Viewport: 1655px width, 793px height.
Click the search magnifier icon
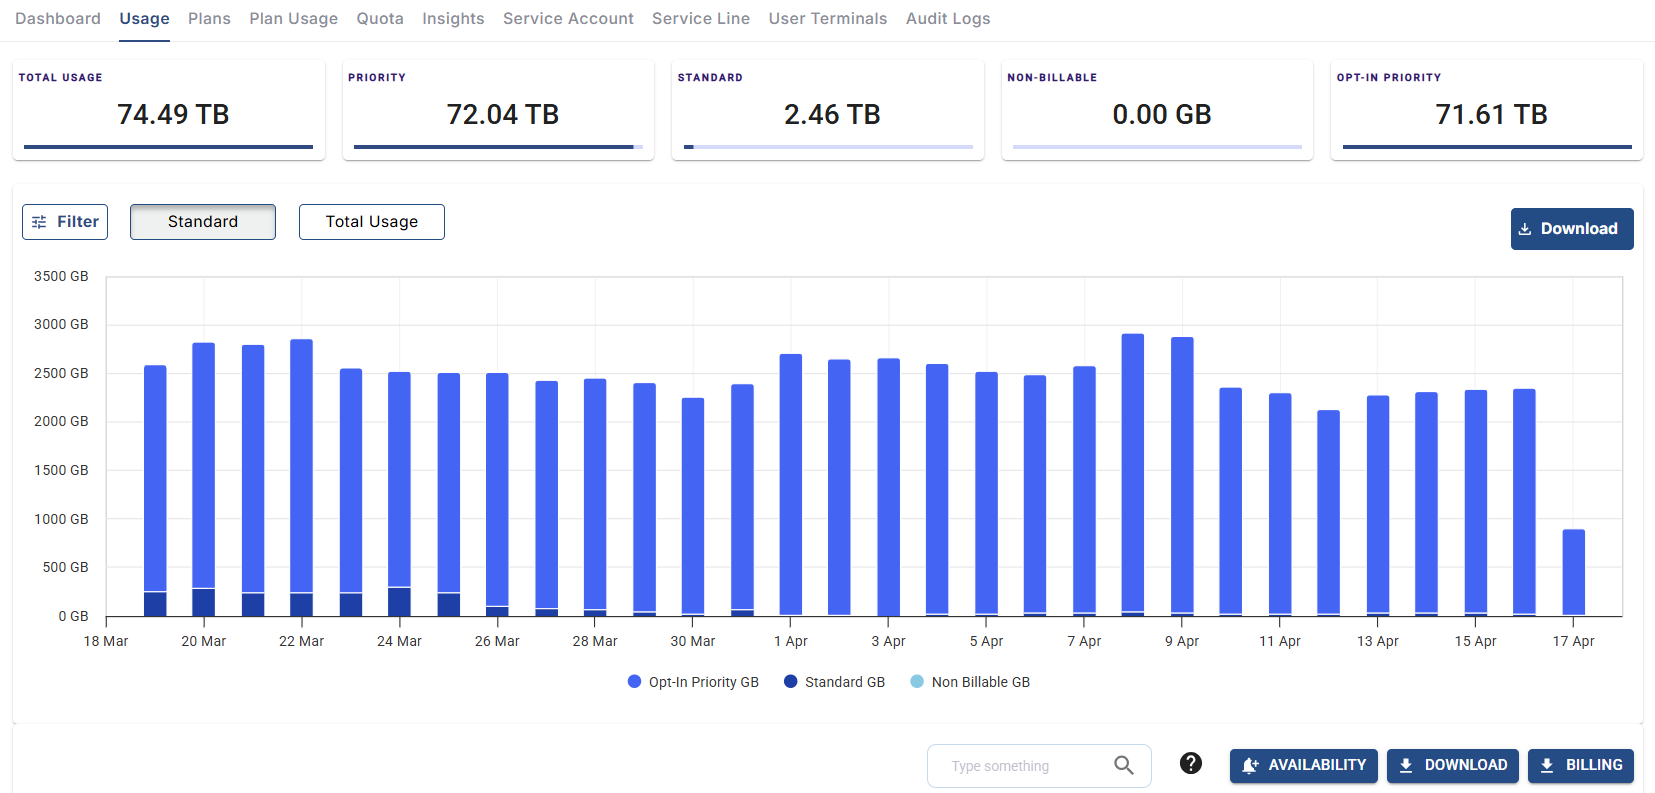1123,765
